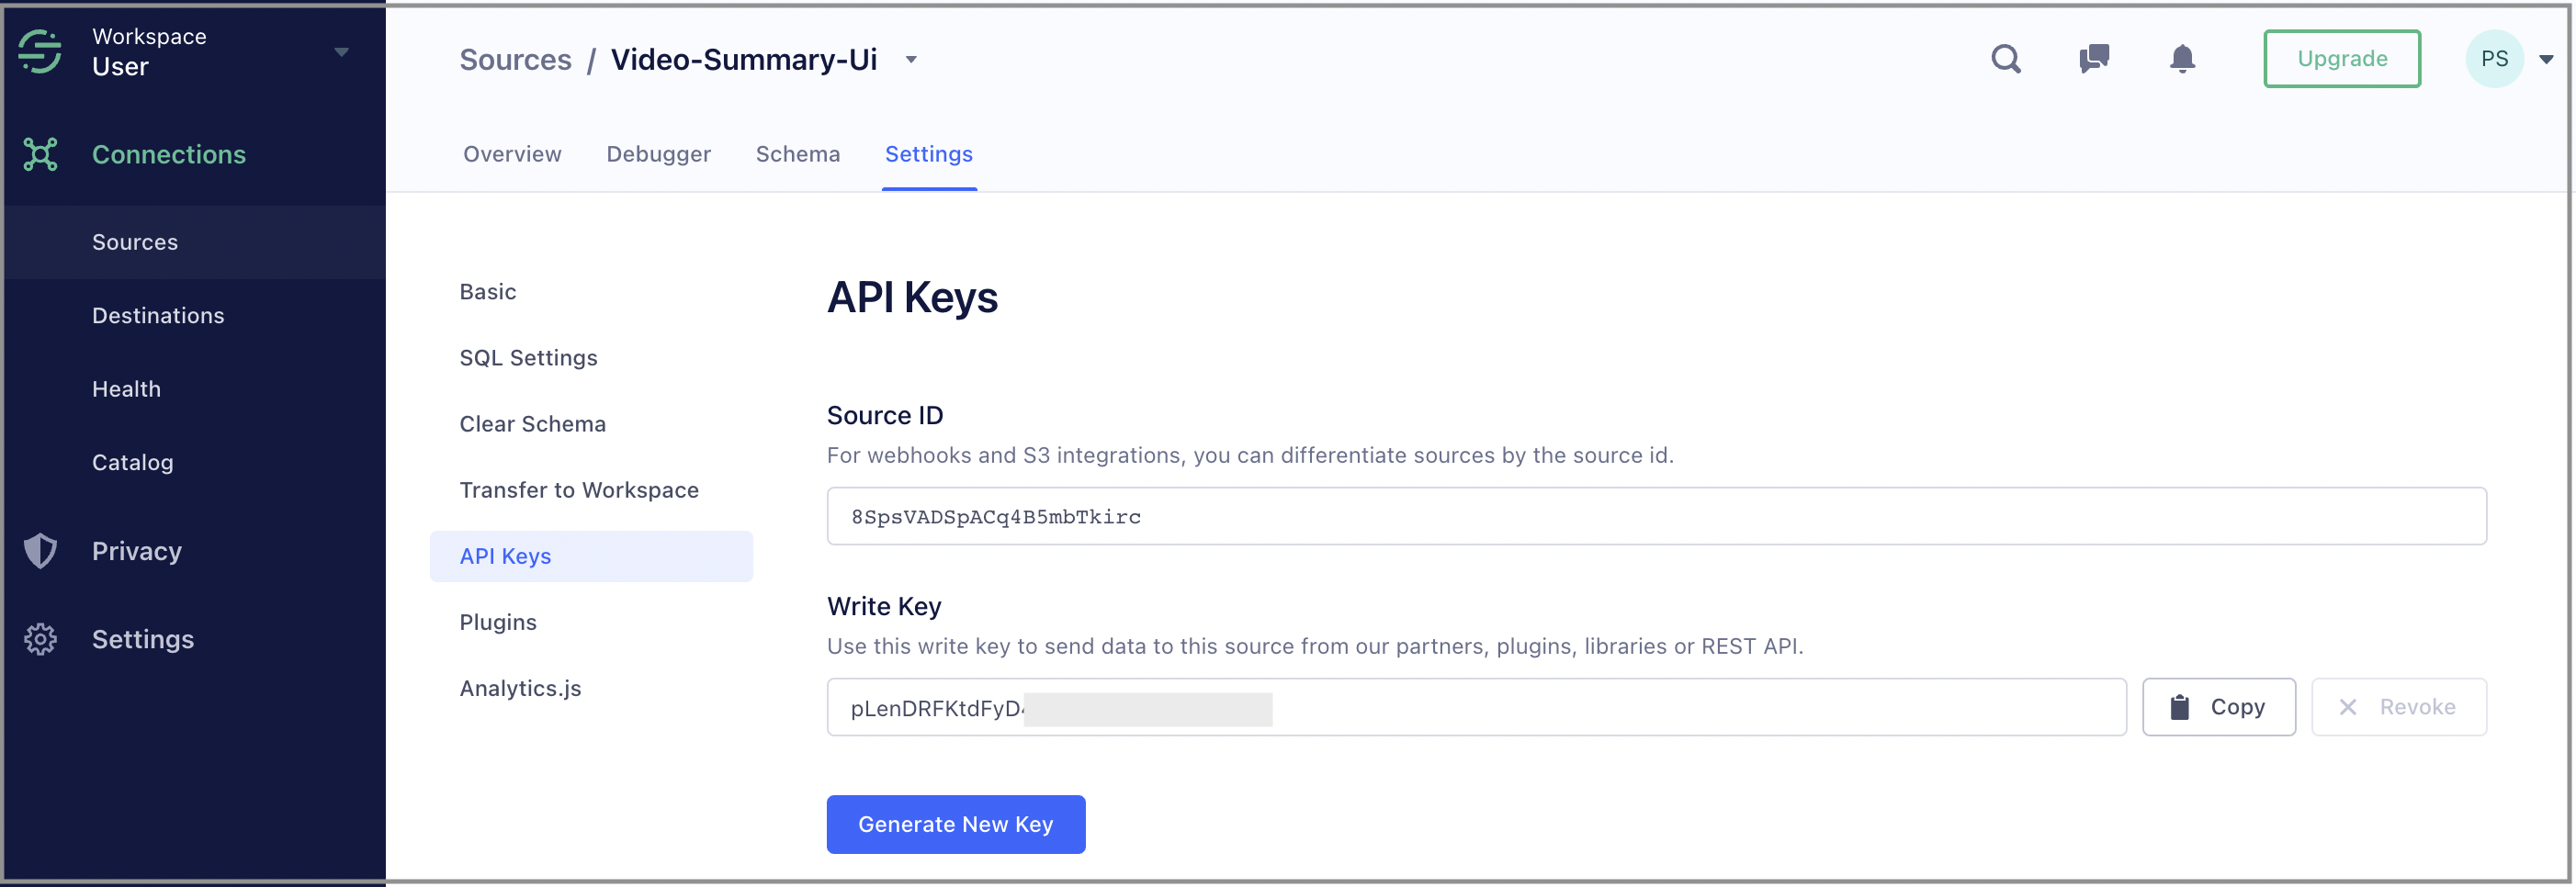Screen dimensions: 2576x887
Task: Switch to the Debugger tab
Action: pyautogui.click(x=658, y=154)
